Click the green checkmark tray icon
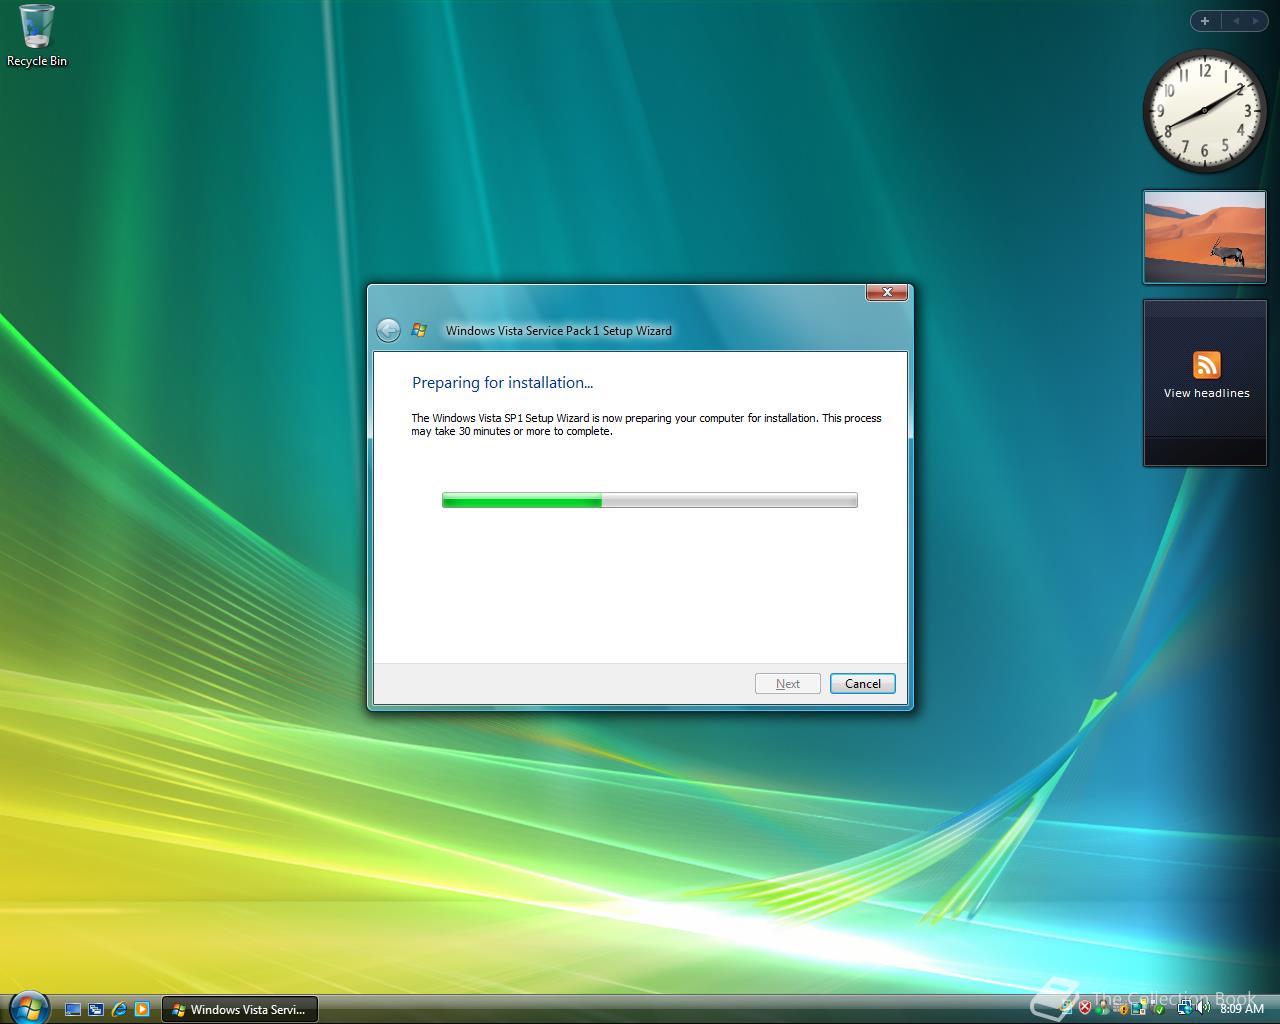The image size is (1280, 1024). click(x=1160, y=1008)
